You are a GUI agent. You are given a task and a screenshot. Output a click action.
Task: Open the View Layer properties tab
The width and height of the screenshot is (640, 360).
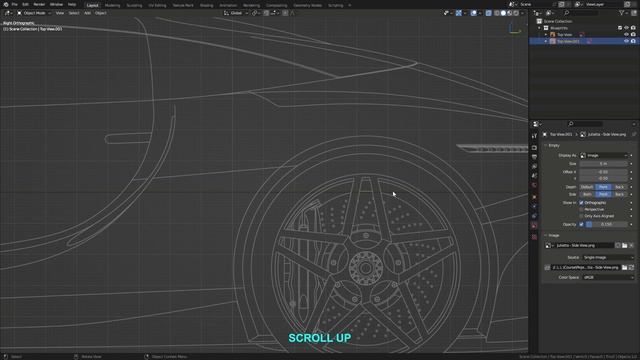(534, 166)
